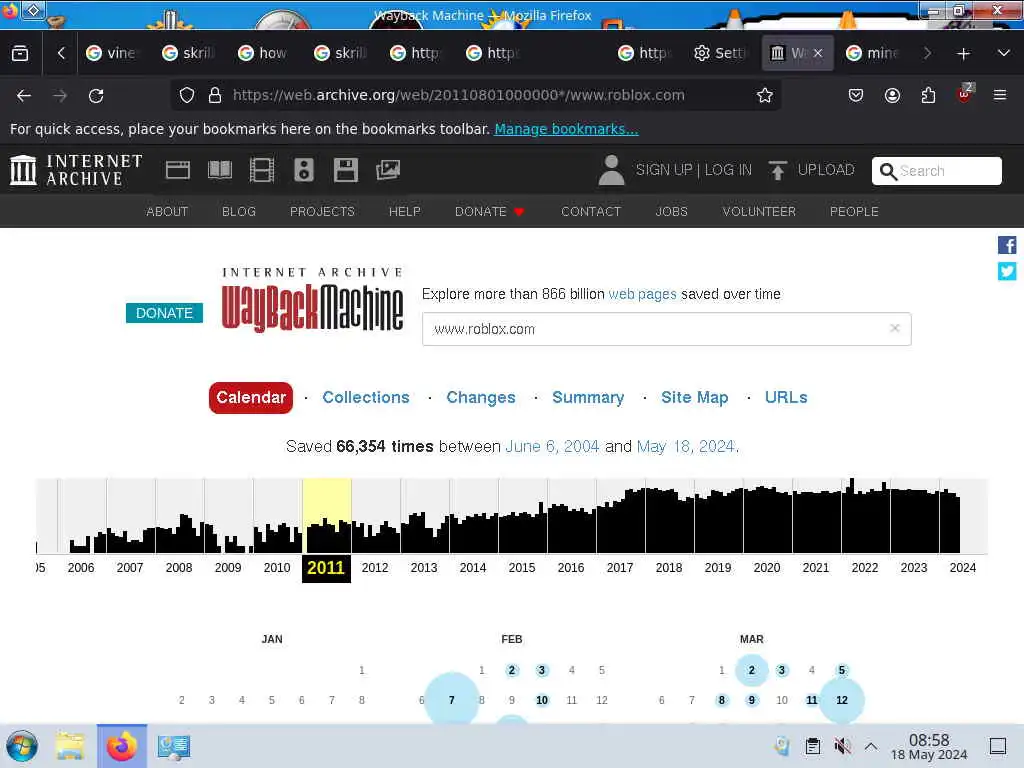This screenshot has width=1024, height=768.
Task: Share on Facebook icon
Action: (x=1007, y=245)
